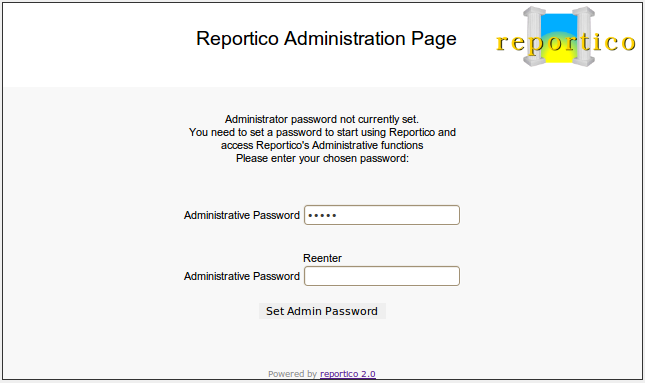Viewport: 645px width, 383px height.
Task: Click 'You need to set a password' line
Action: (322, 132)
